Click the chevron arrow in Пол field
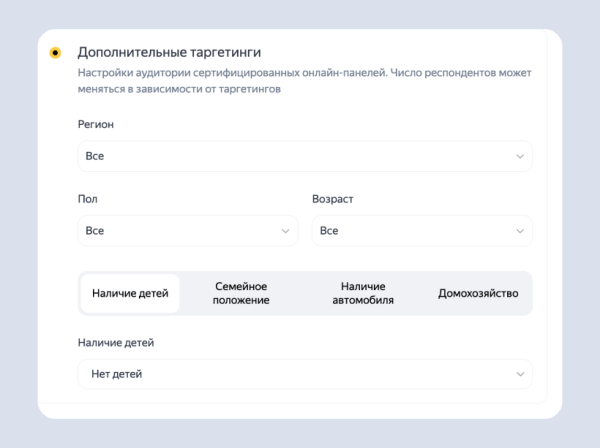The width and height of the screenshot is (600, 448). 285,231
